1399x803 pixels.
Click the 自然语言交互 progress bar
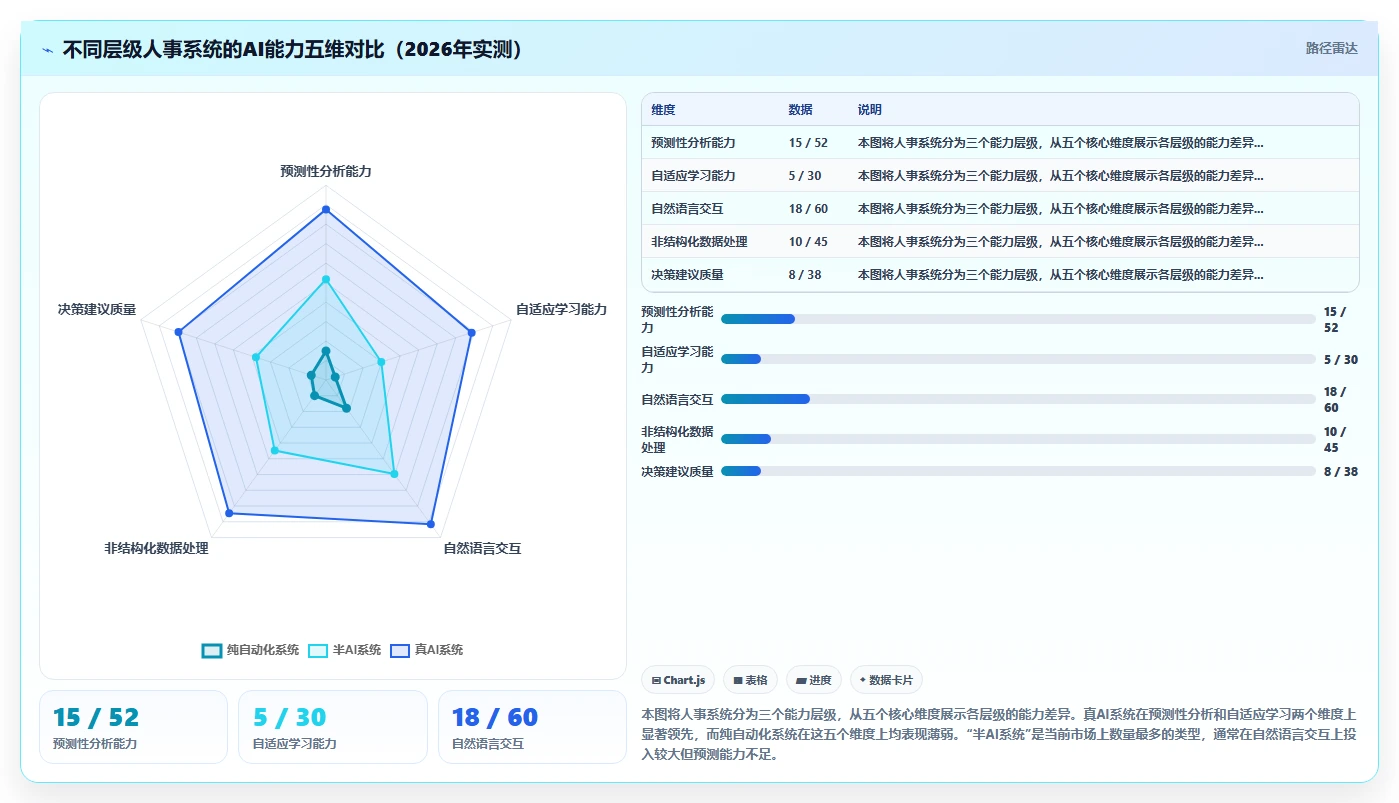pos(1018,399)
